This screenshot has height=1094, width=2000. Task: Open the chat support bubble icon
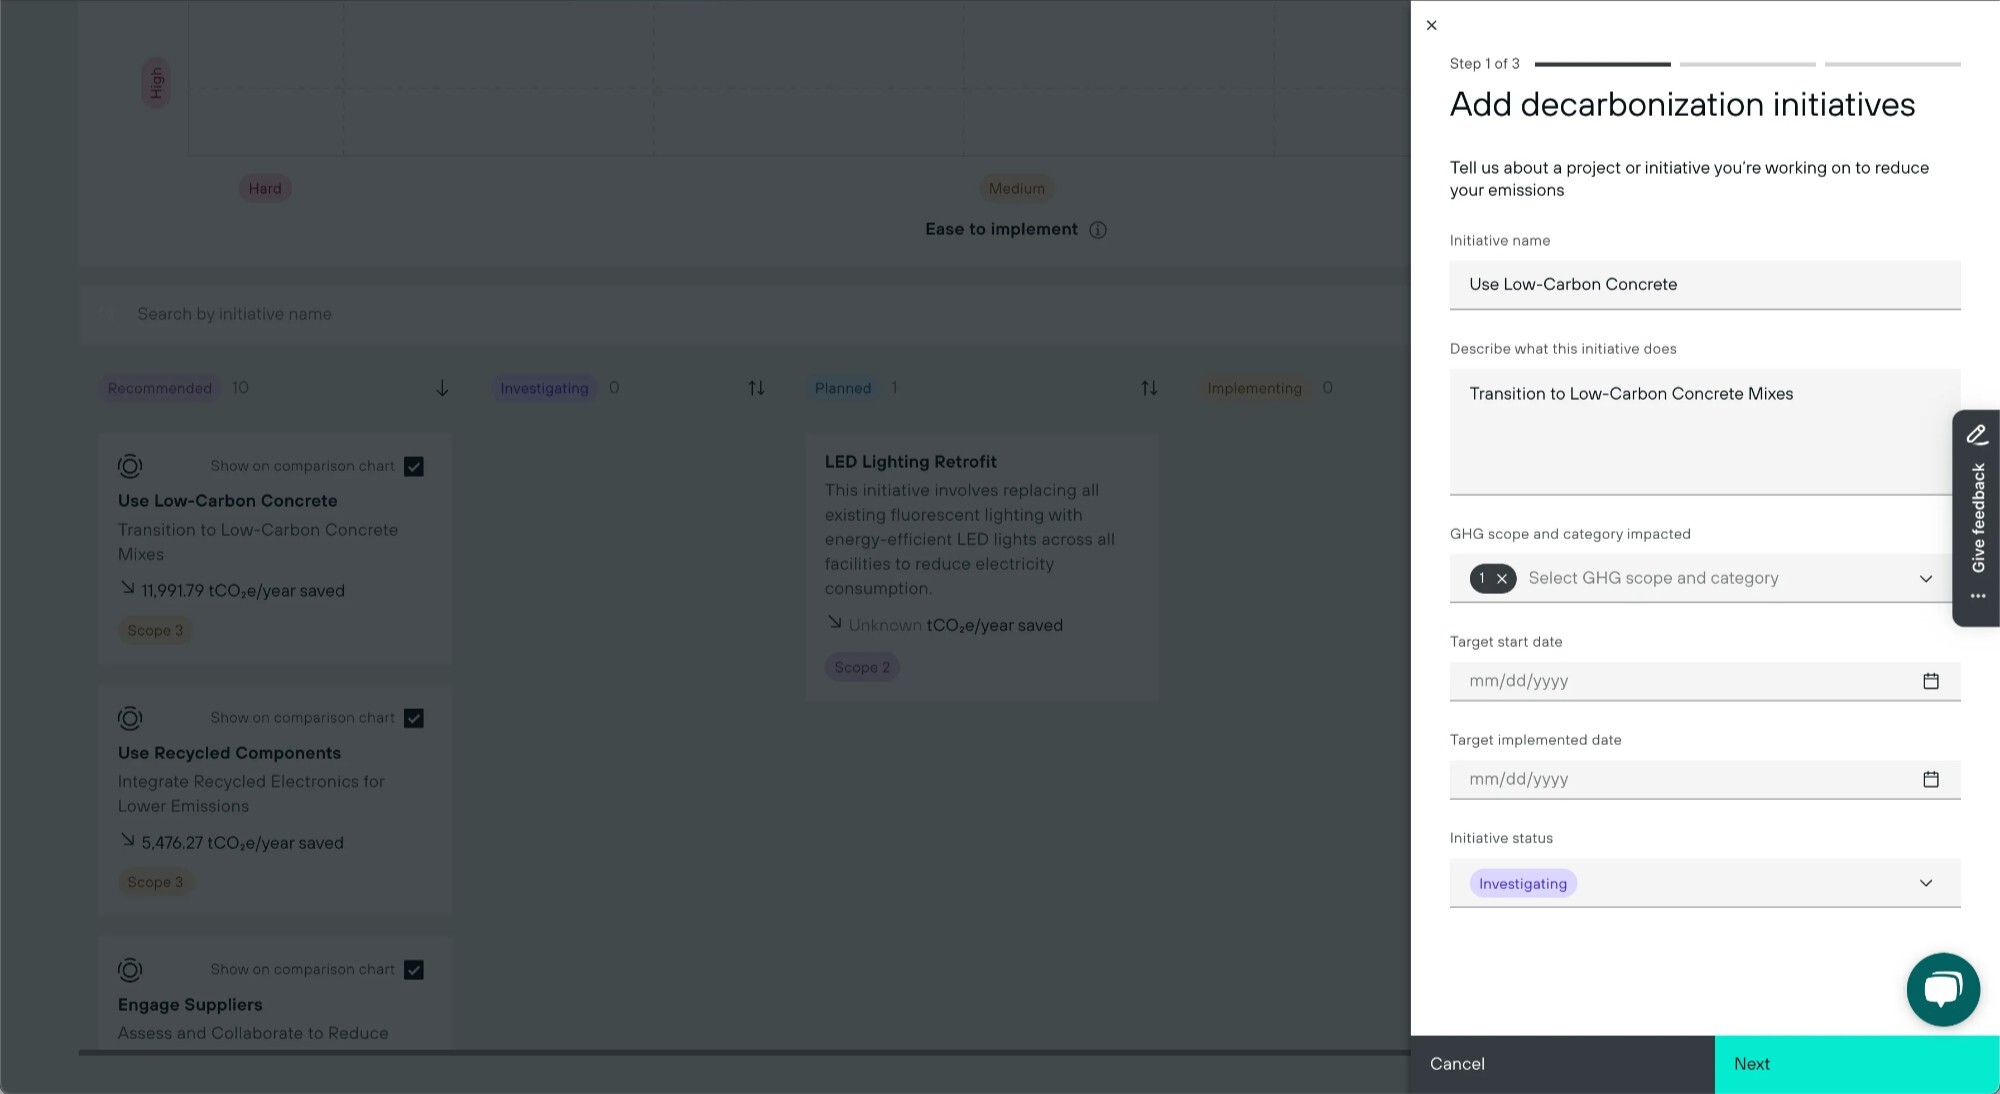point(1942,989)
